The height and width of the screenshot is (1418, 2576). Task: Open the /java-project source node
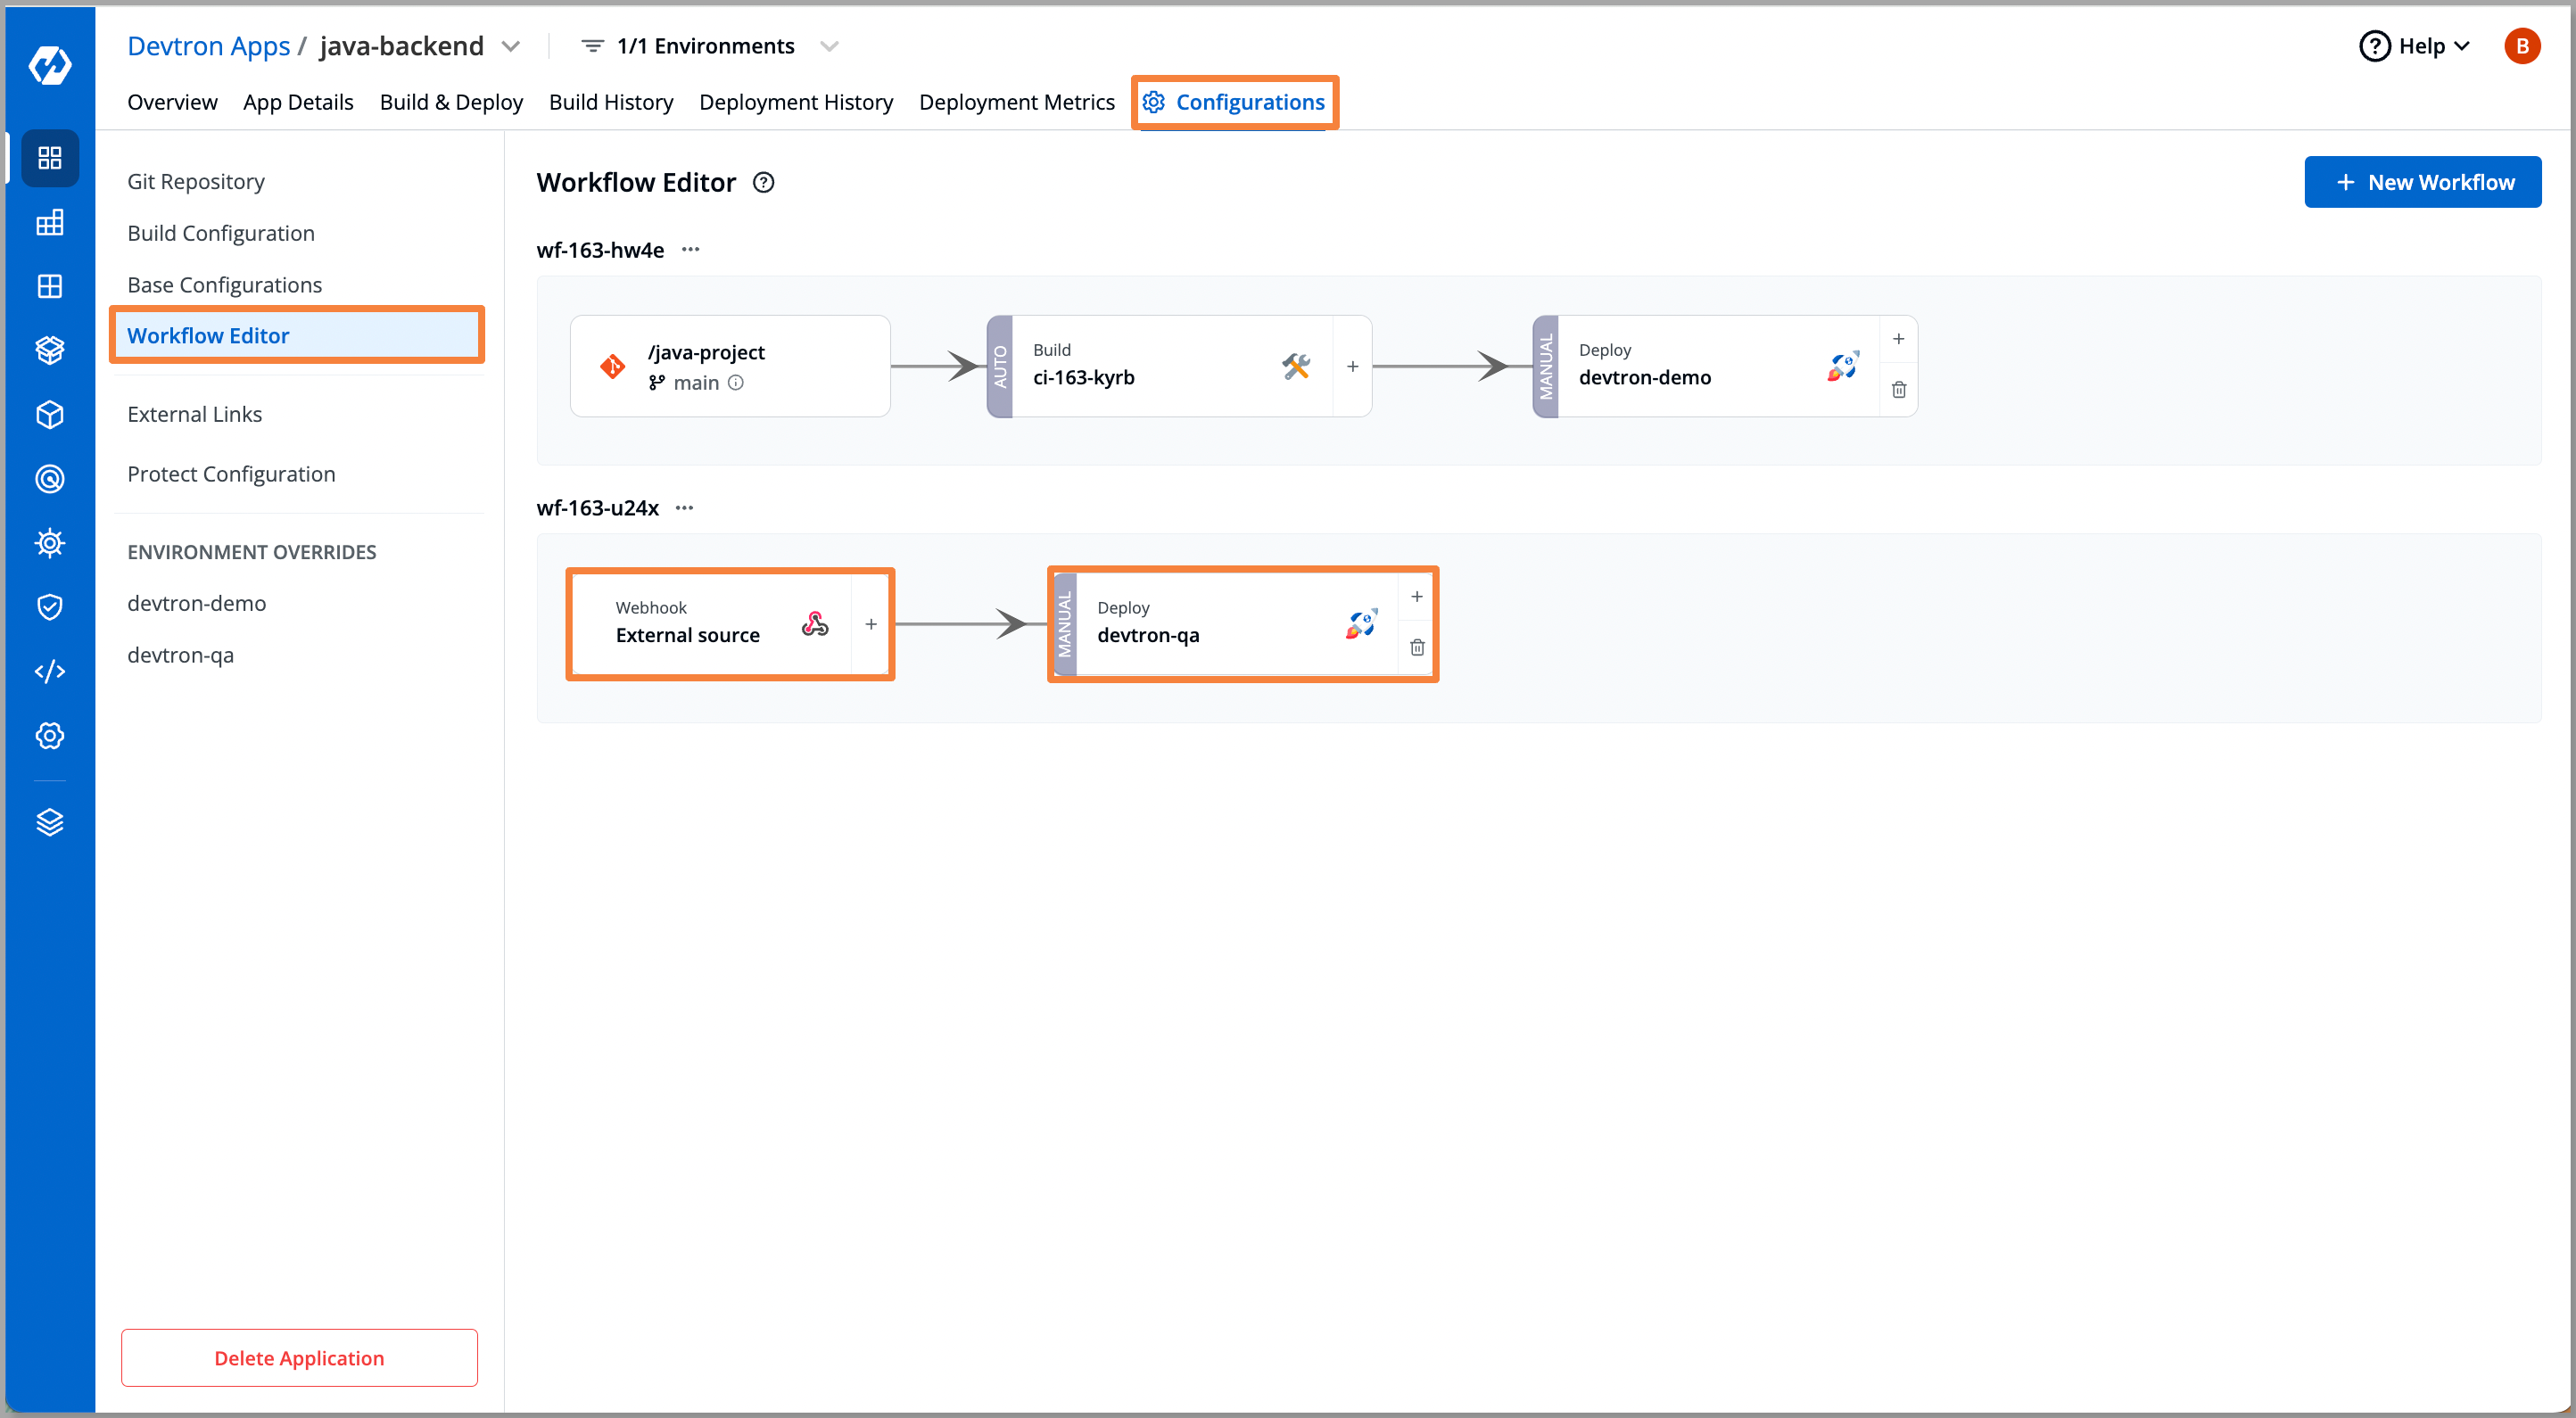click(x=730, y=366)
